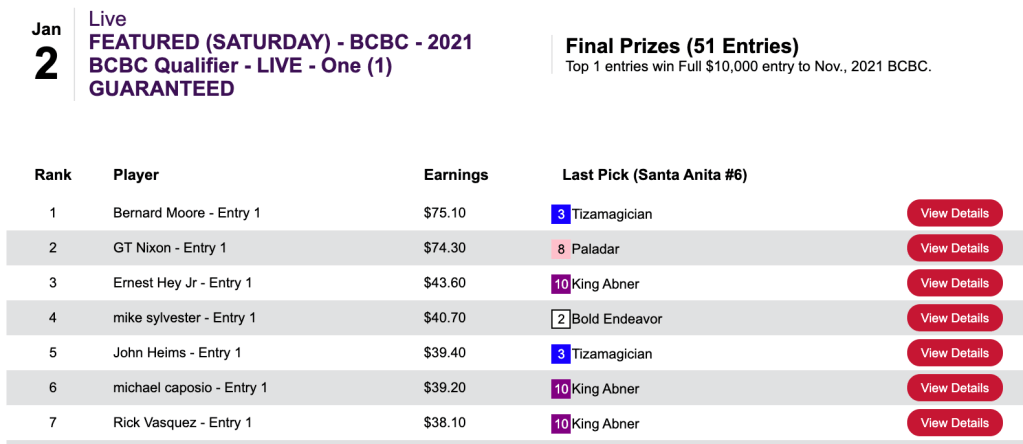Click the Last Pick (Santa Anita #6) header
Screen dimensions: 1023x444
pos(654,175)
